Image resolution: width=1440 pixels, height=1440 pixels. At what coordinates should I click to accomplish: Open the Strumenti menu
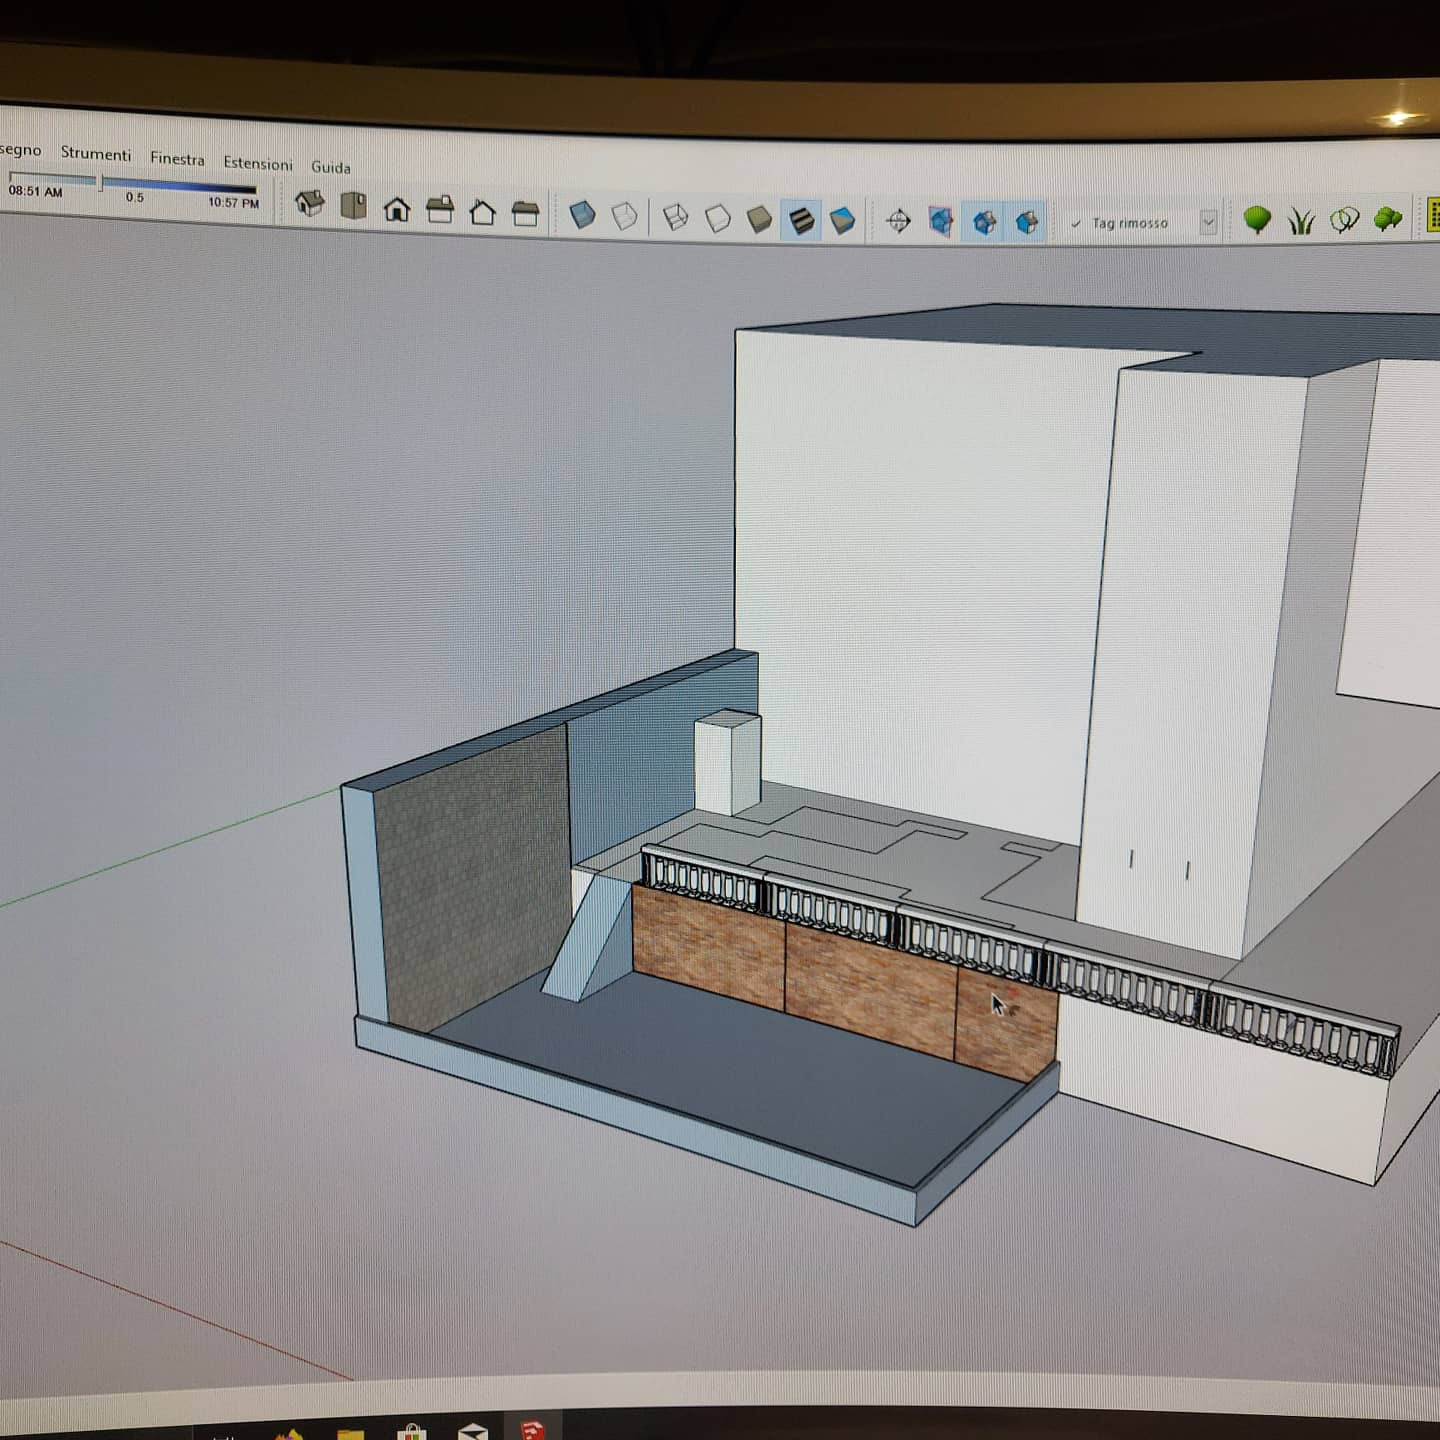(x=96, y=153)
